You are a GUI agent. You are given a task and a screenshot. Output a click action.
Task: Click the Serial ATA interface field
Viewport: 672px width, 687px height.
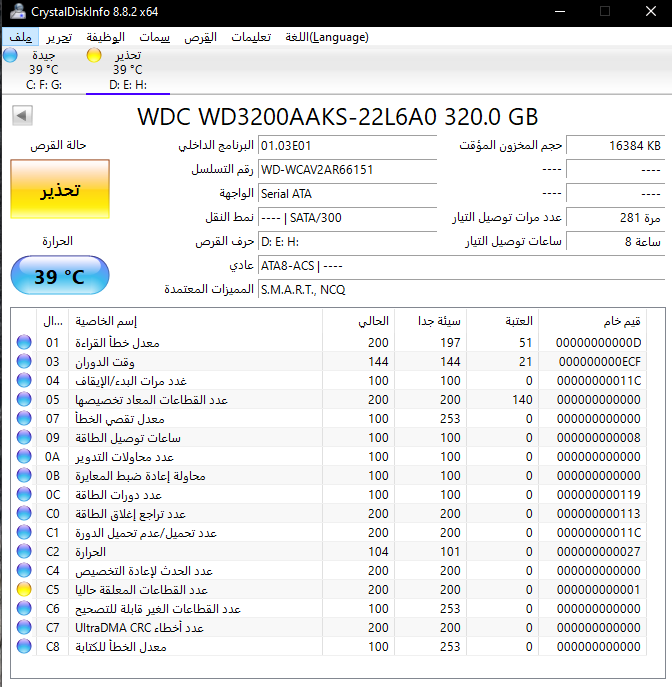[x=347, y=194]
